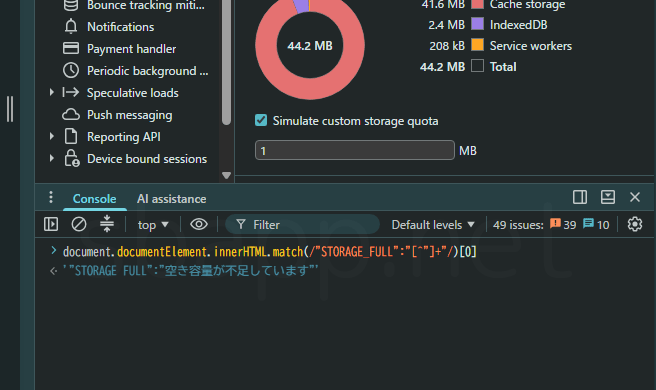The width and height of the screenshot is (656, 390).
Task: Click the Reporting API document icon
Action: click(71, 136)
